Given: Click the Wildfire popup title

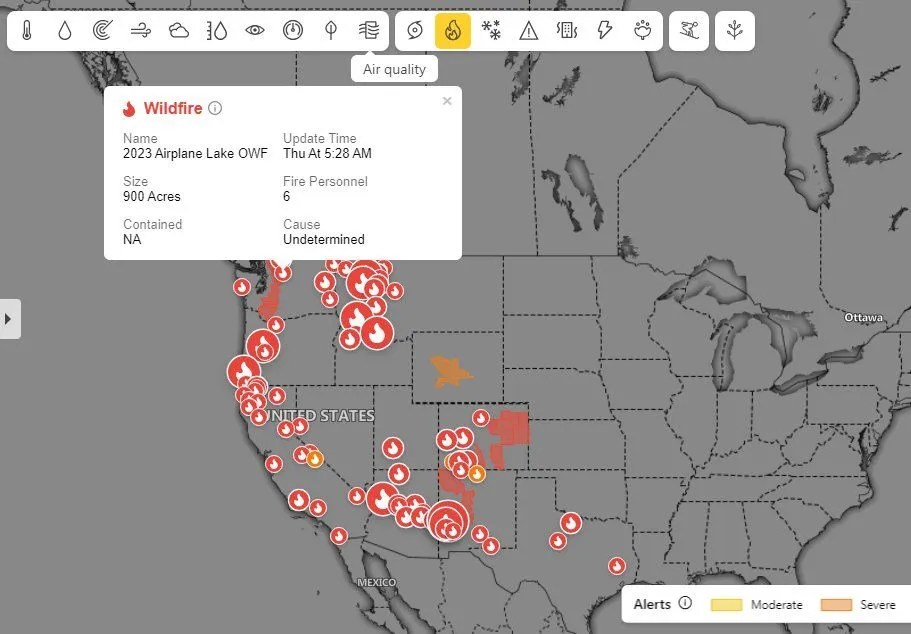Looking at the screenshot, I should click(173, 108).
